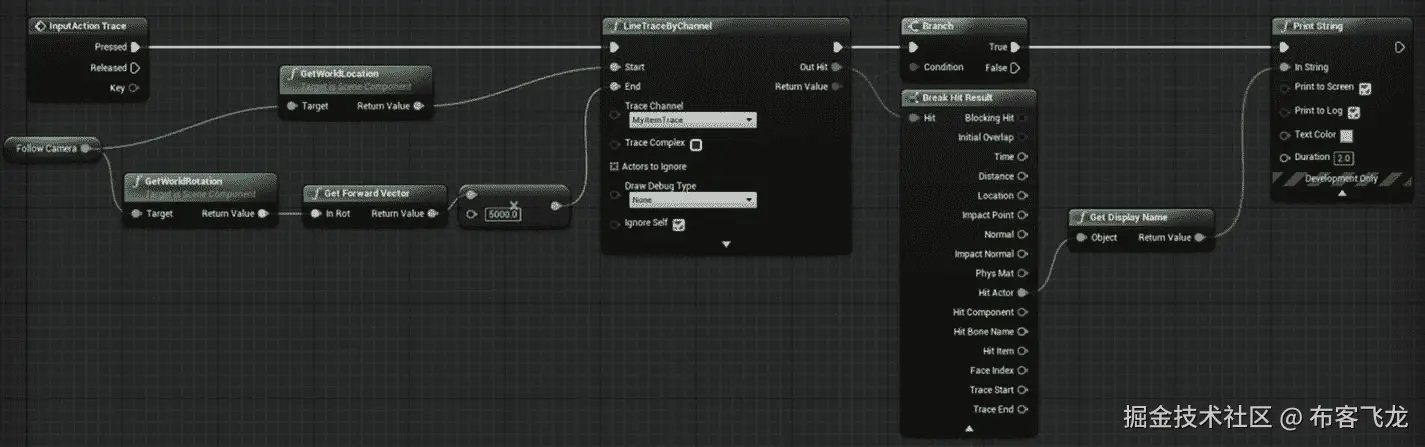Select the Branch node title
The image size is (1425, 447).
pyautogui.click(x=938, y=25)
